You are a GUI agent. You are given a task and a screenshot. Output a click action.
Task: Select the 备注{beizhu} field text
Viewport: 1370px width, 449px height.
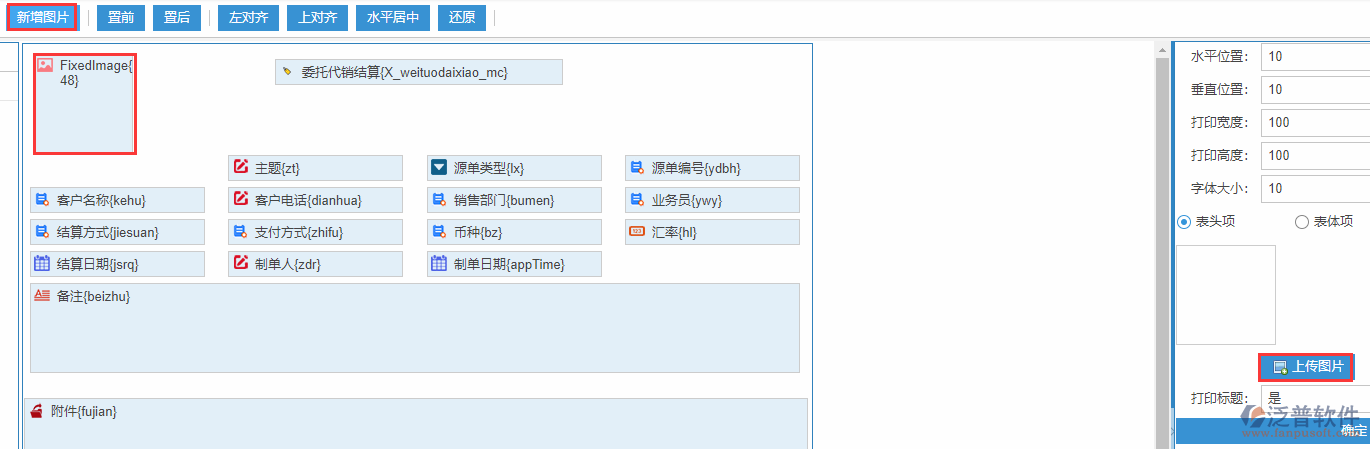(x=93, y=296)
